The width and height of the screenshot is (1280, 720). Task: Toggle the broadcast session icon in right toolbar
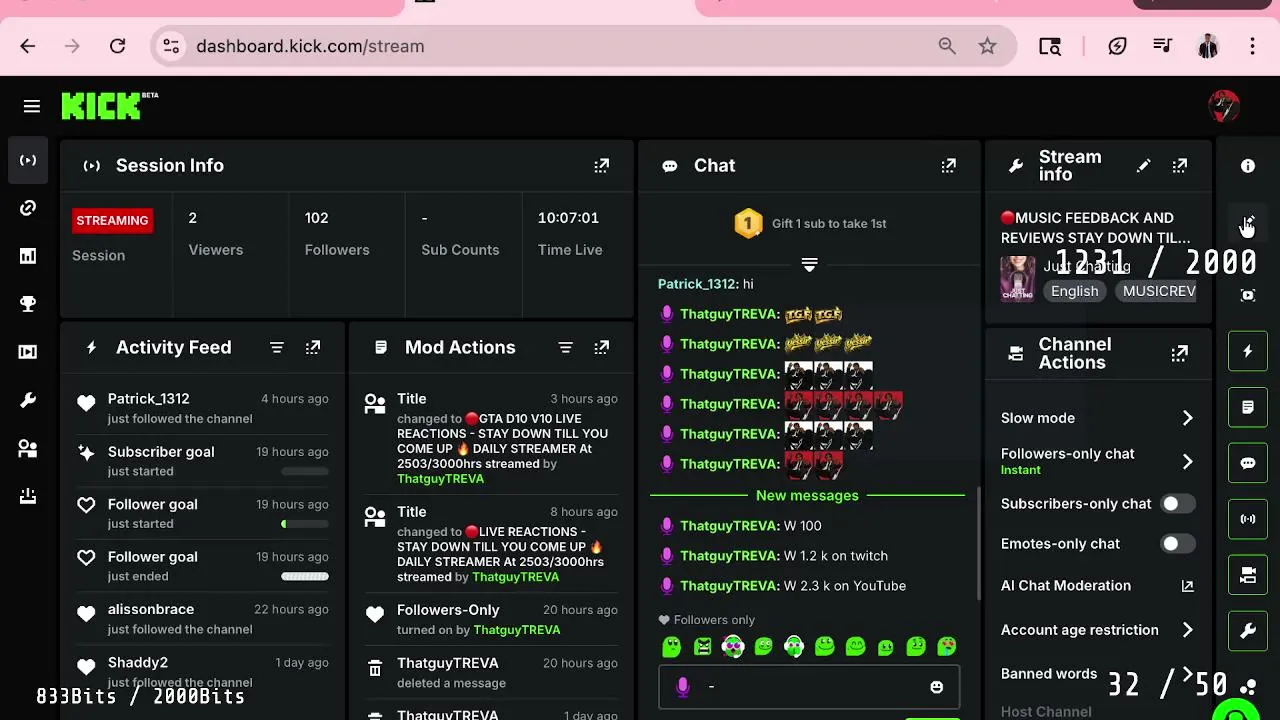pyautogui.click(x=1248, y=519)
